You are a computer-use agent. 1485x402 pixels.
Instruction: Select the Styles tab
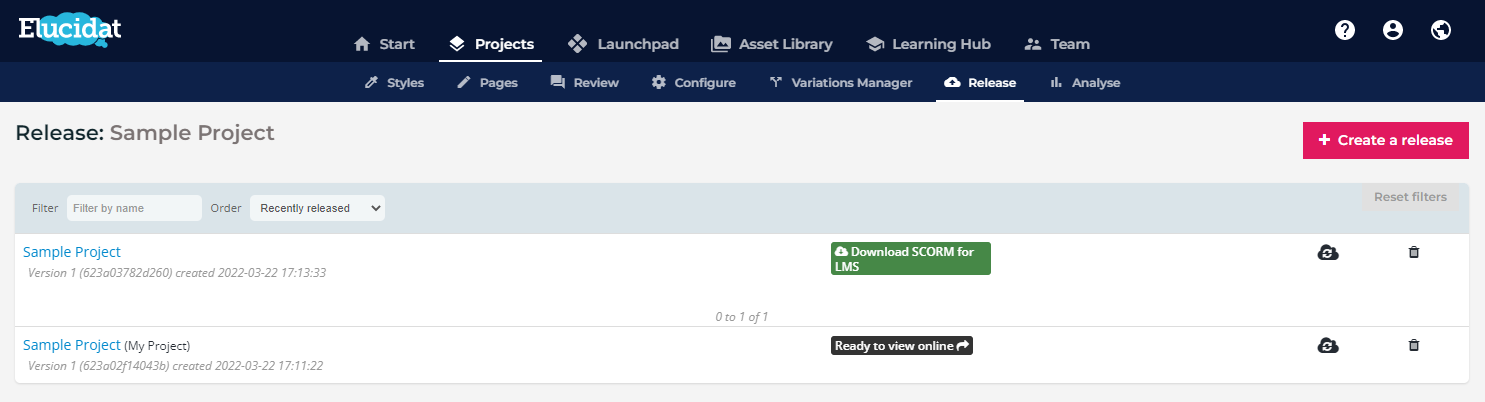coord(394,82)
